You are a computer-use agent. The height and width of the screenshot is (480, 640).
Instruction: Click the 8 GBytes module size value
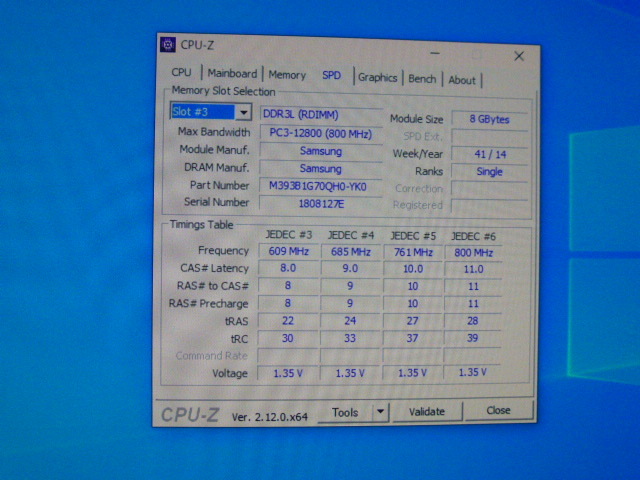(x=490, y=119)
